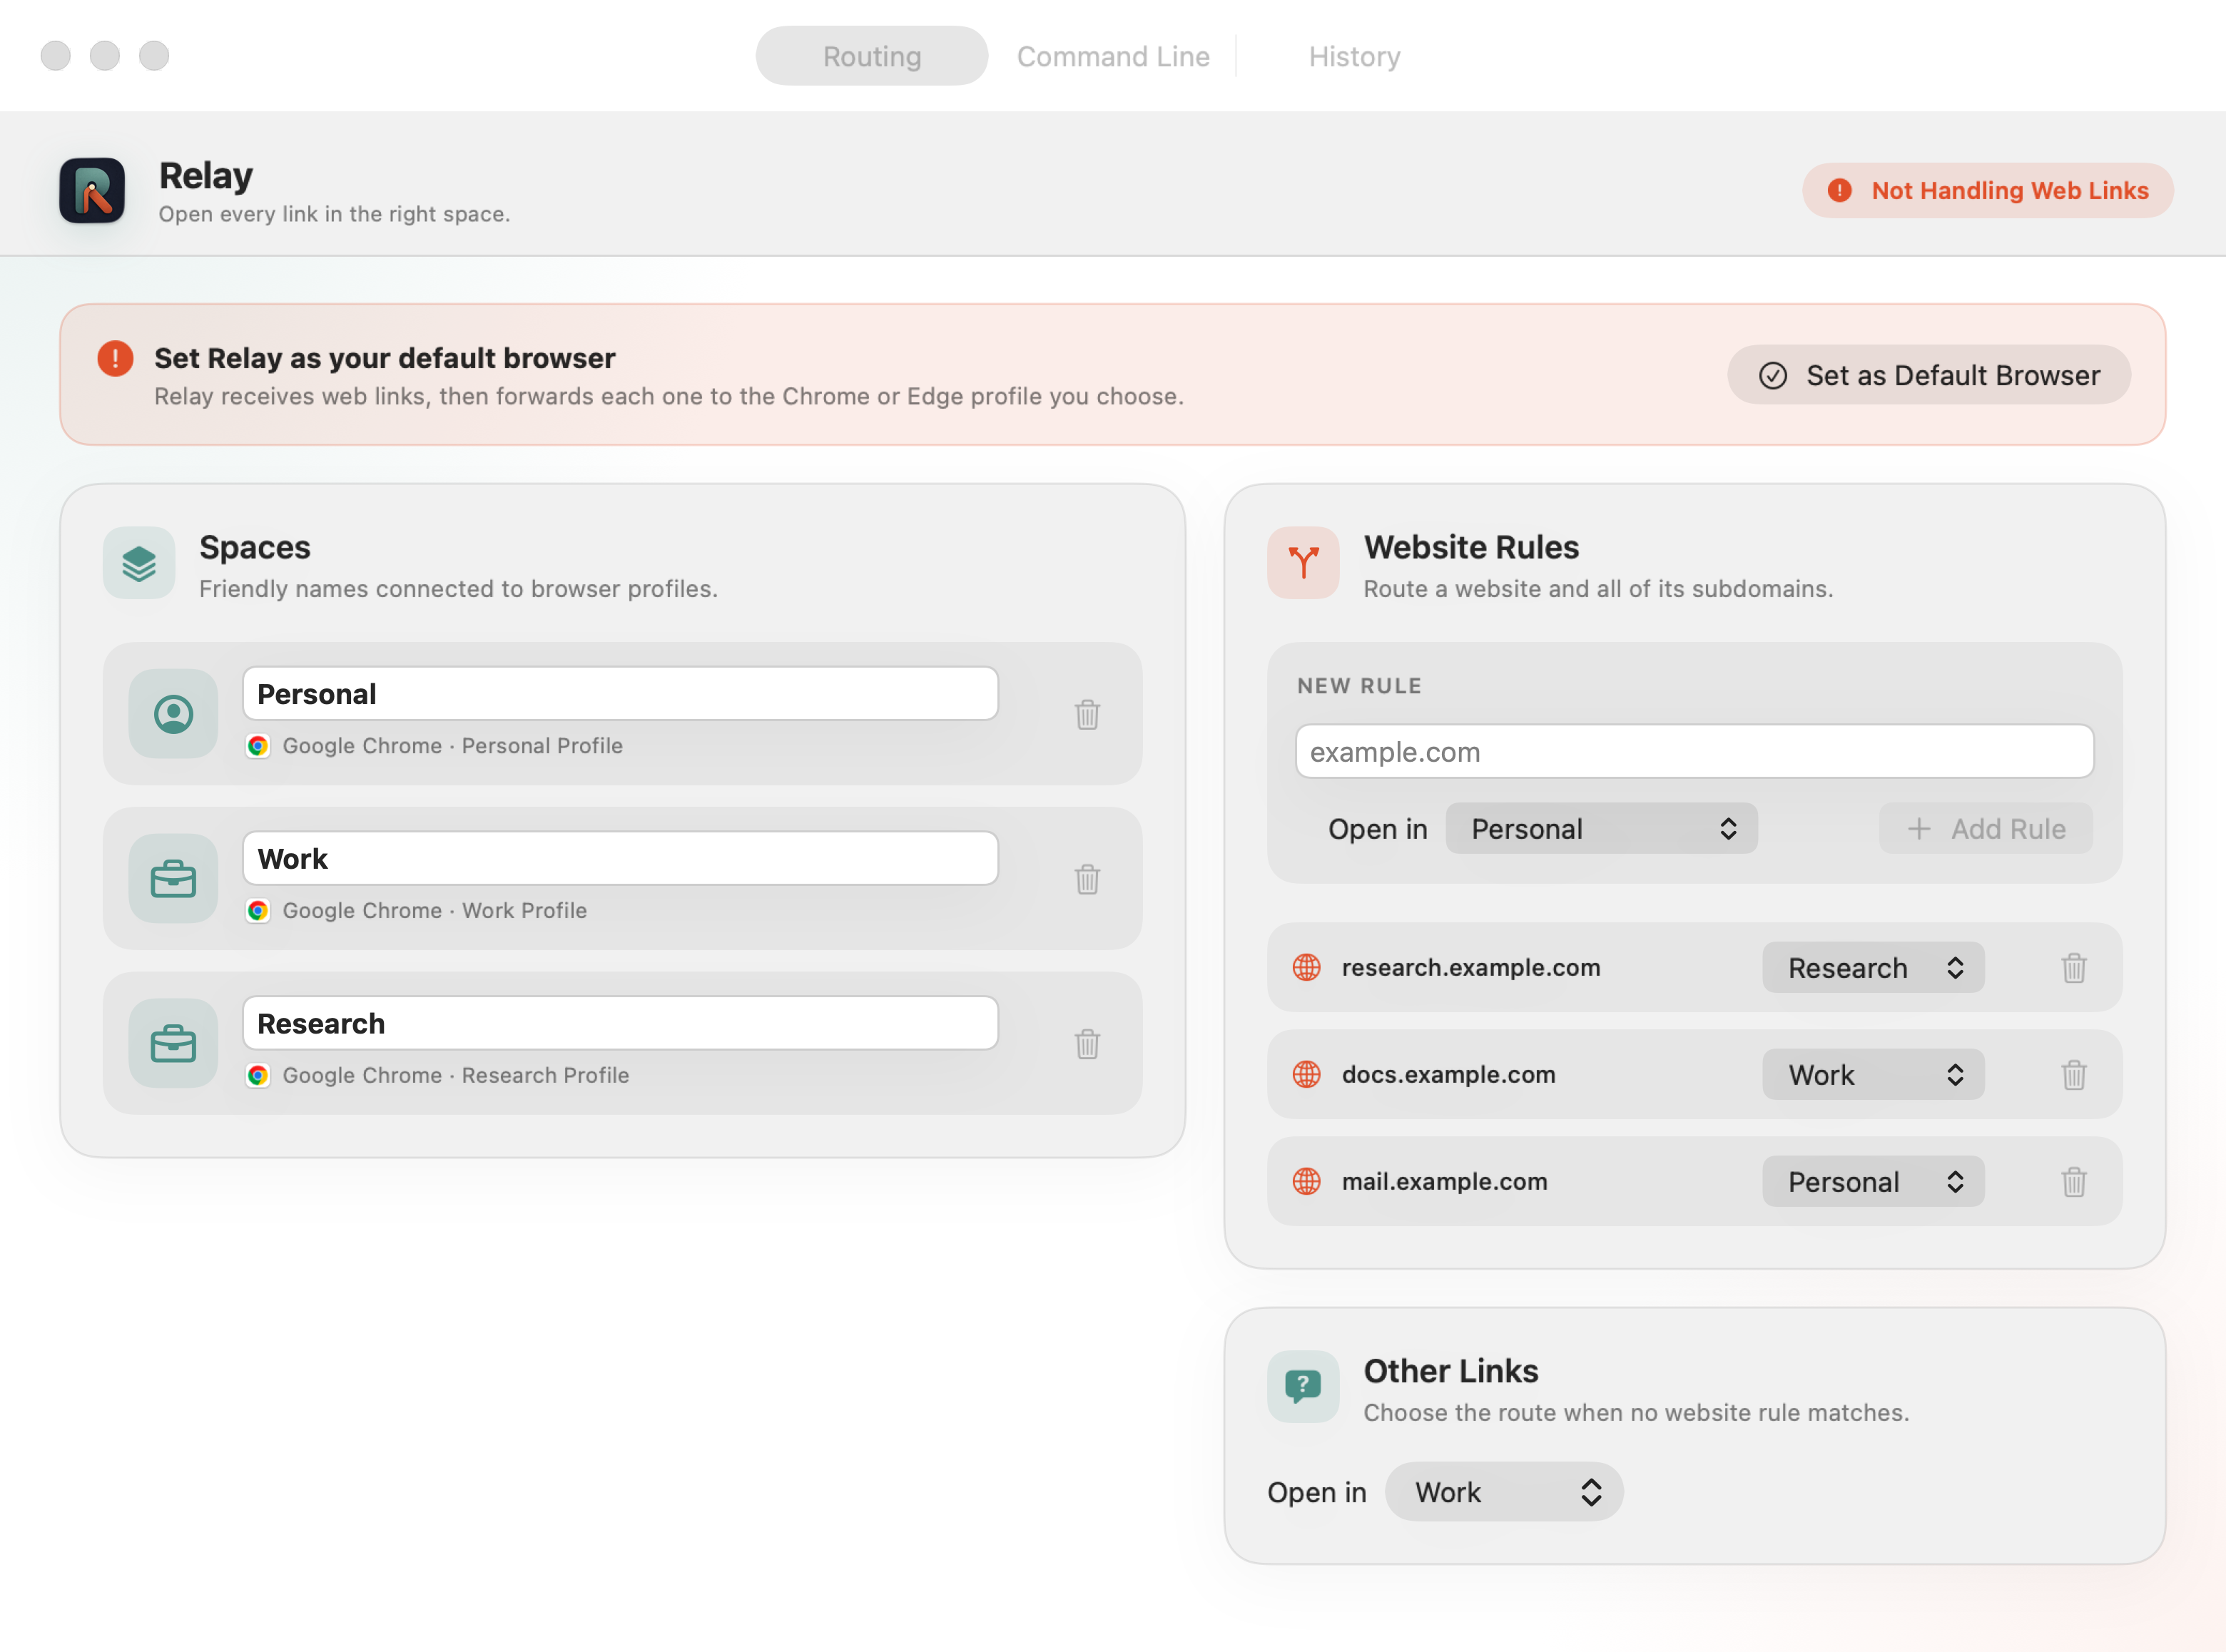Image resolution: width=2226 pixels, height=1652 pixels.
Task: Open the Other Links Open in Work dropdown
Action: [x=1504, y=1492]
